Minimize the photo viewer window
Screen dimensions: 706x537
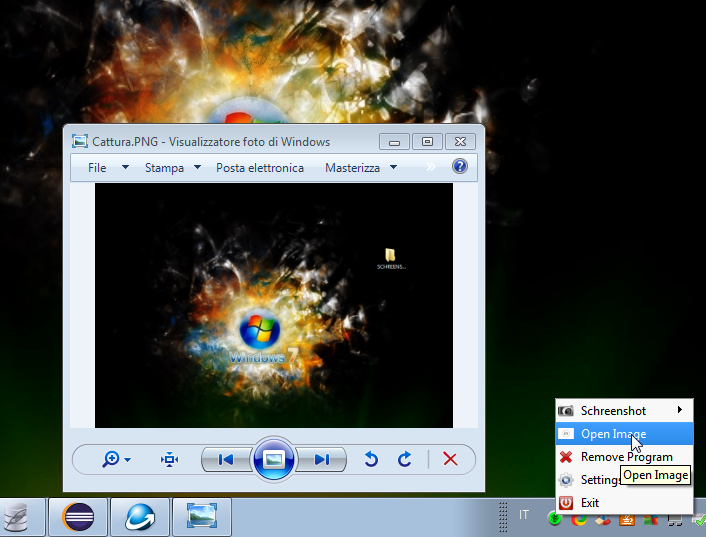(x=394, y=141)
